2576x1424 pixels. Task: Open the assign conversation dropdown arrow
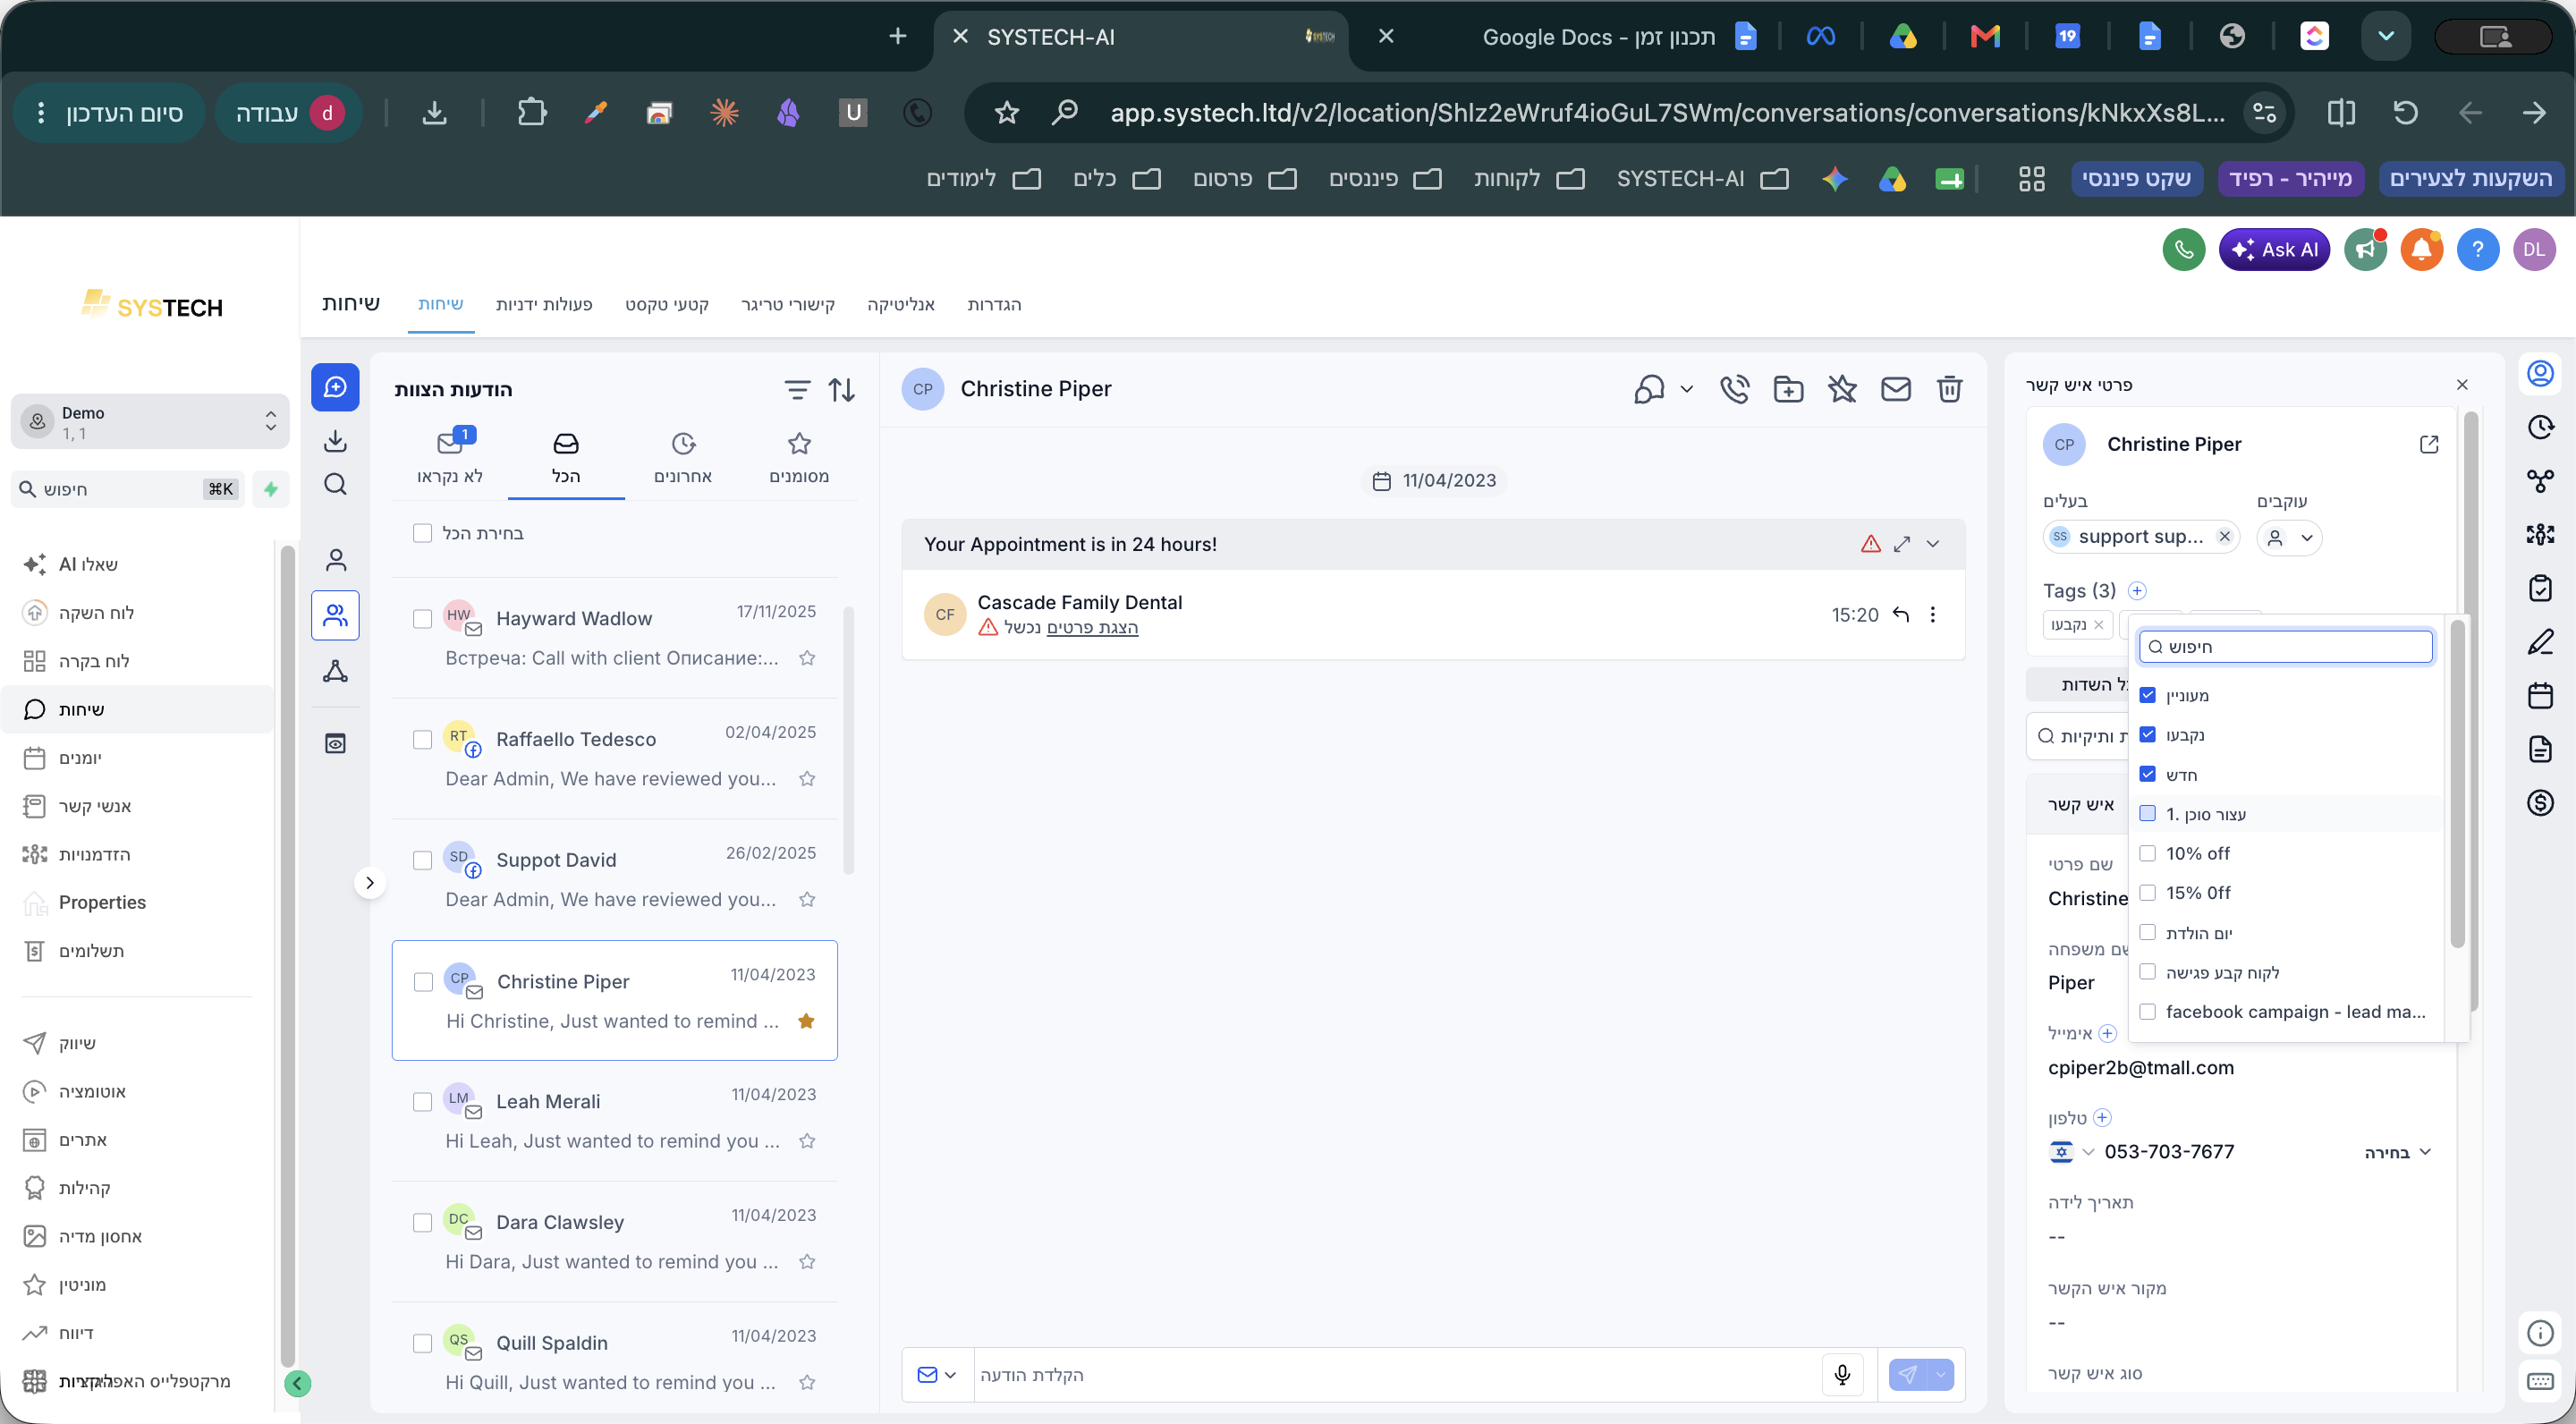coord(1686,389)
